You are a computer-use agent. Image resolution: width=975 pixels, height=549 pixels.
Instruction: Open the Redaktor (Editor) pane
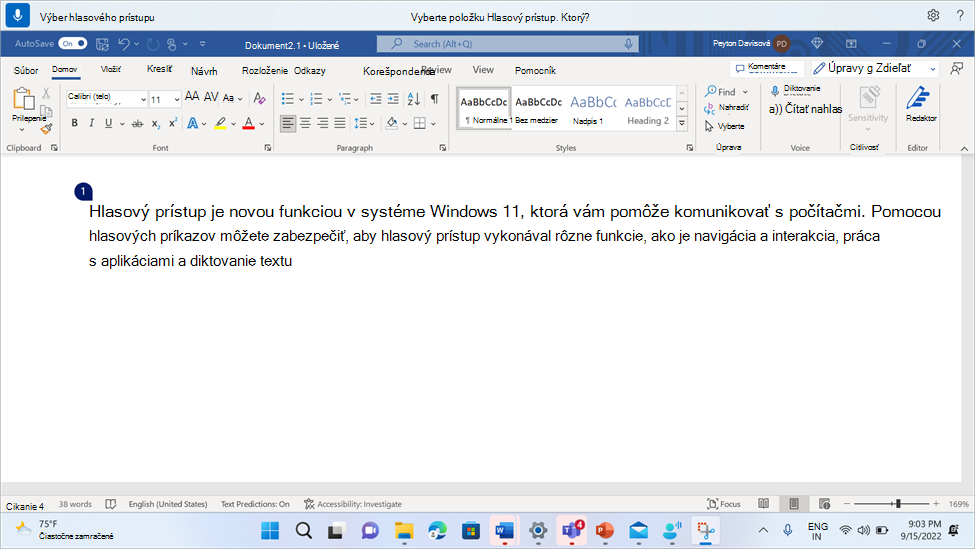click(x=920, y=104)
